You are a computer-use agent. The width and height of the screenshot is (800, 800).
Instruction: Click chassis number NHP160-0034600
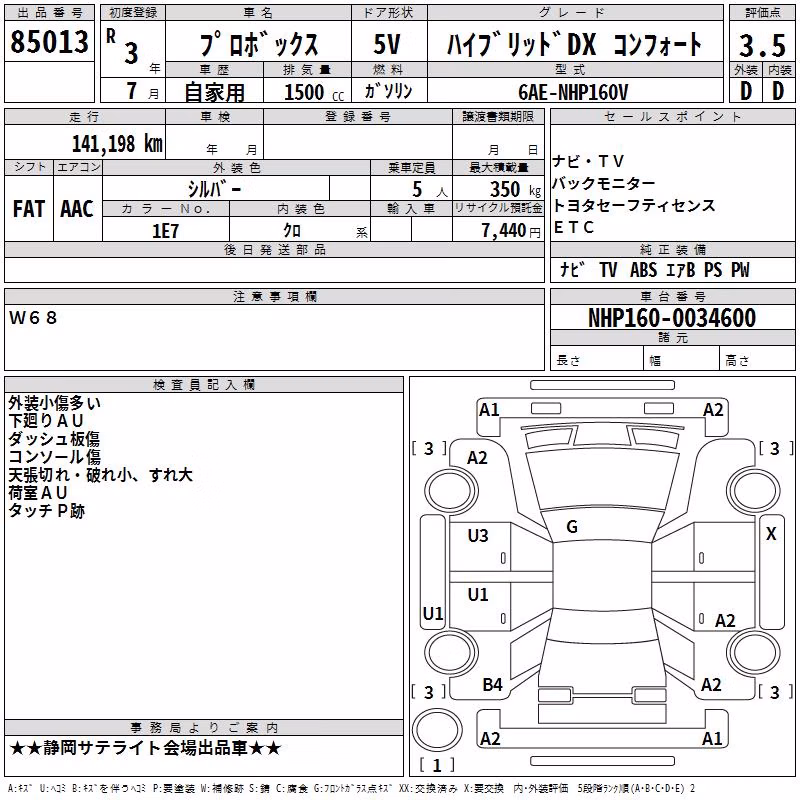pos(672,317)
